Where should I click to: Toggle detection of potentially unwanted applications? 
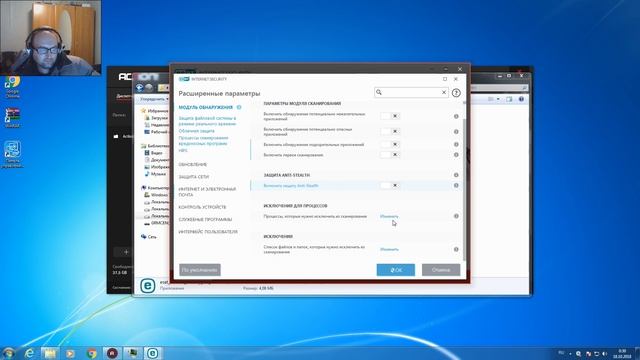(x=390, y=116)
